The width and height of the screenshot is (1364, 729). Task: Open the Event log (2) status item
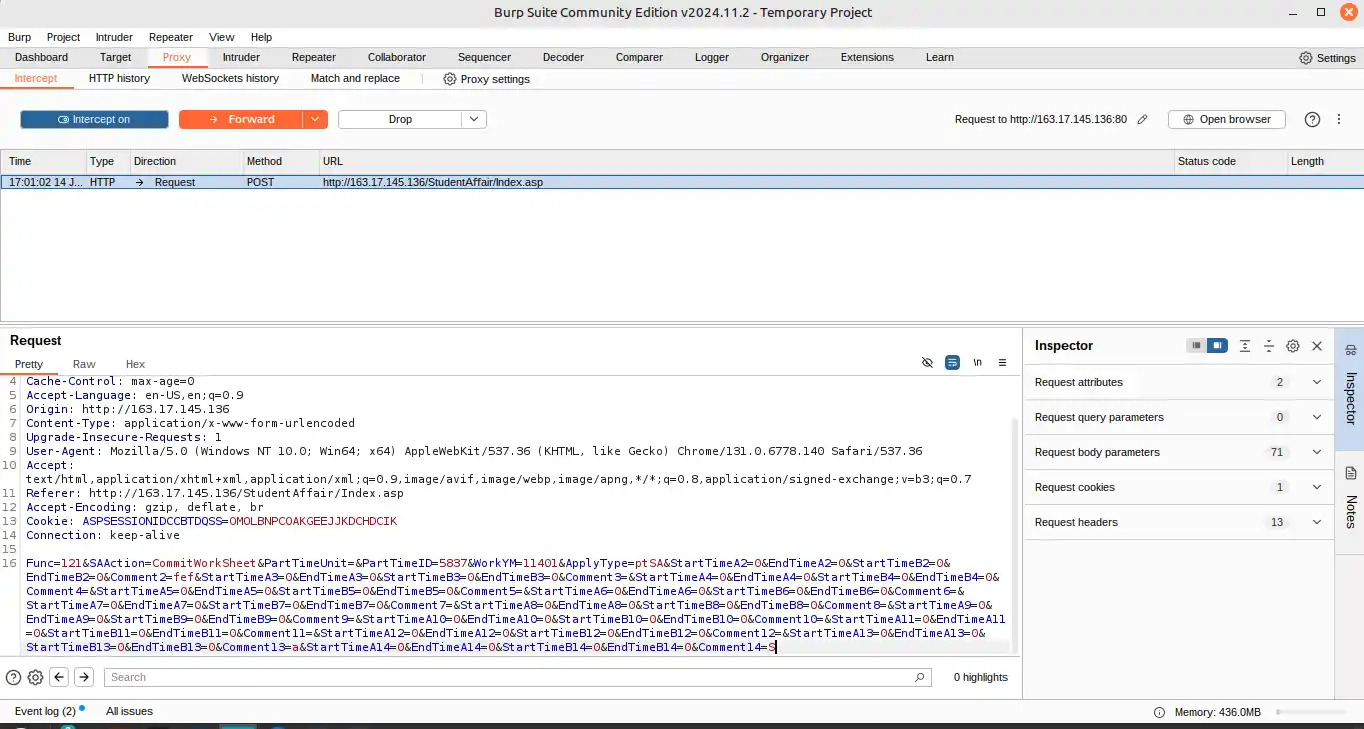tap(47, 711)
